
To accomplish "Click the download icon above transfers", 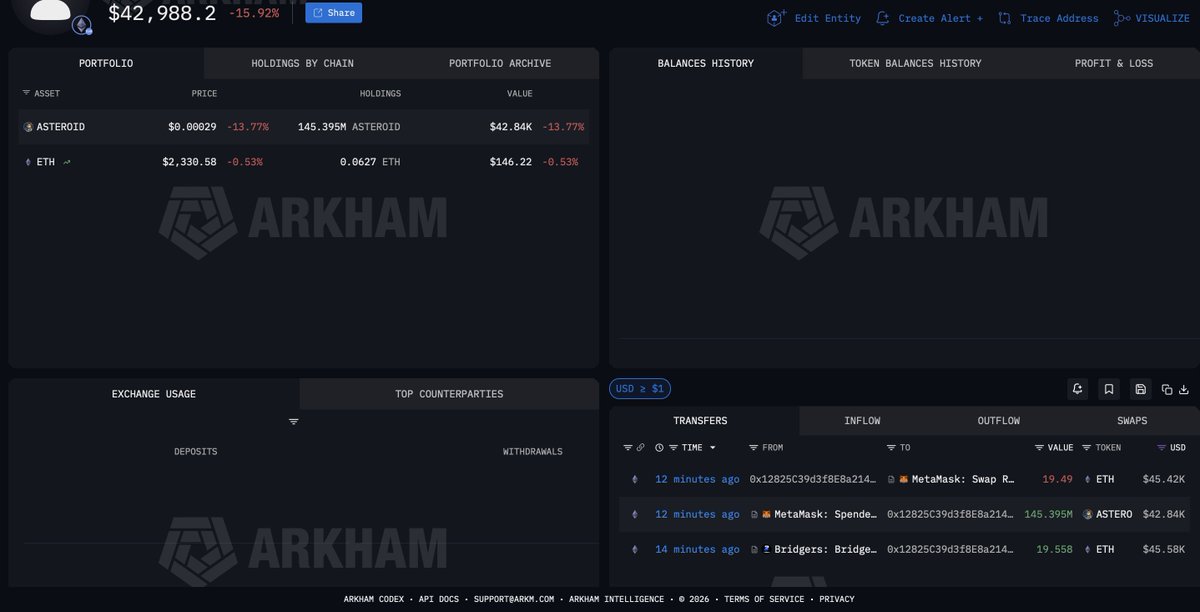I will tap(1184, 389).
